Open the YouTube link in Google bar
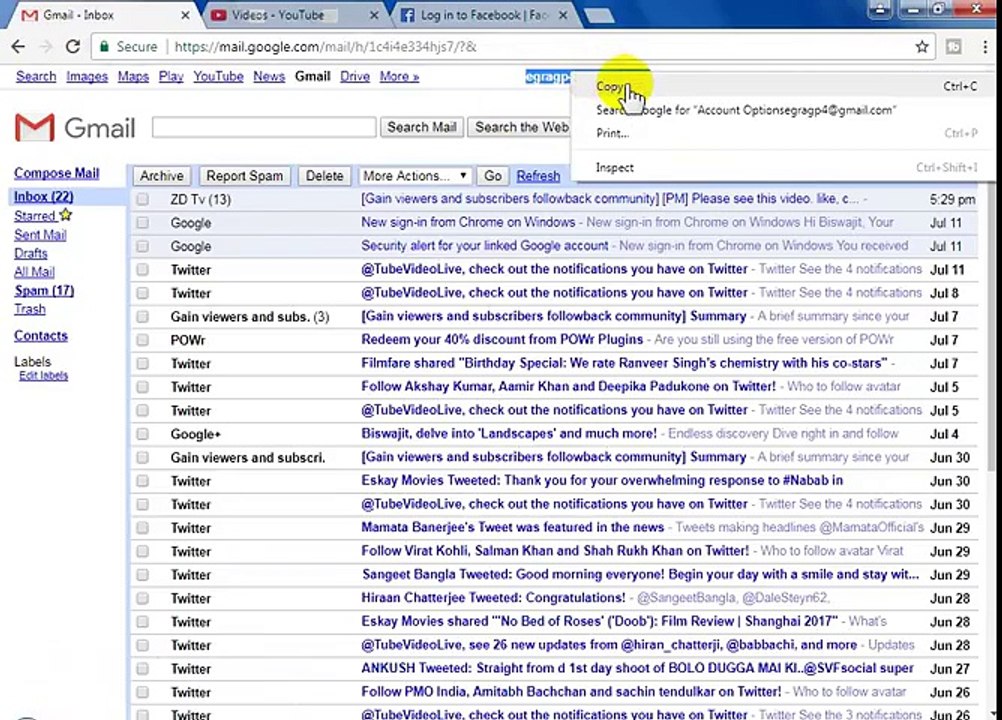The width and height of the screenshot is (1002, 720). pos(219,77)
